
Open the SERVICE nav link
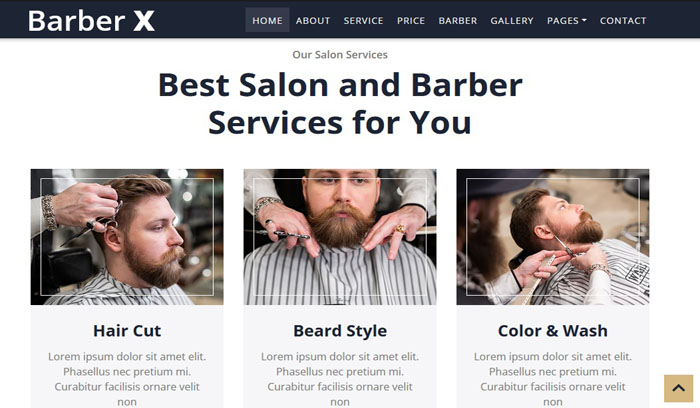(x=363, y=21)
